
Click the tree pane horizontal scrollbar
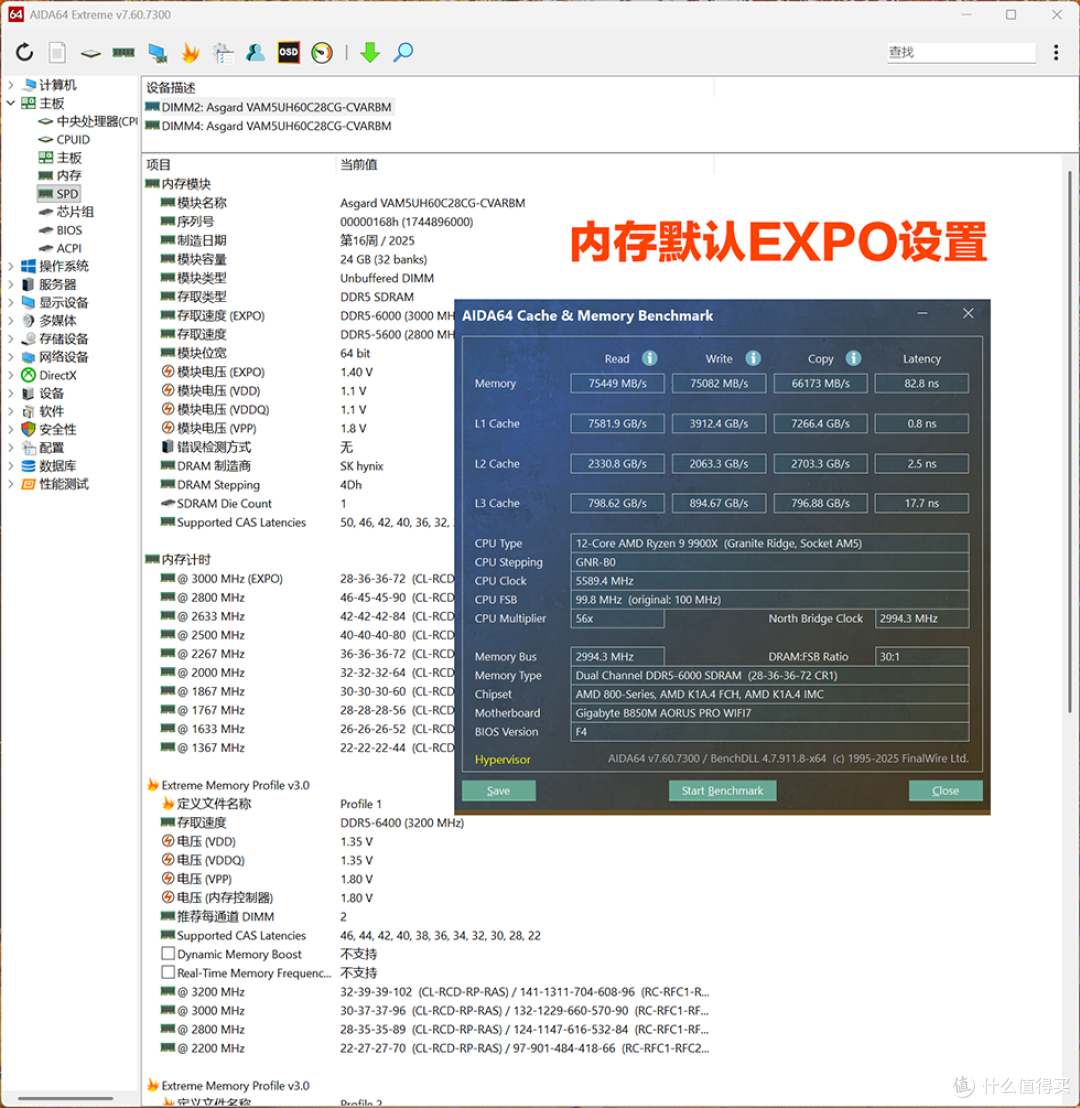coord(65,1098)
